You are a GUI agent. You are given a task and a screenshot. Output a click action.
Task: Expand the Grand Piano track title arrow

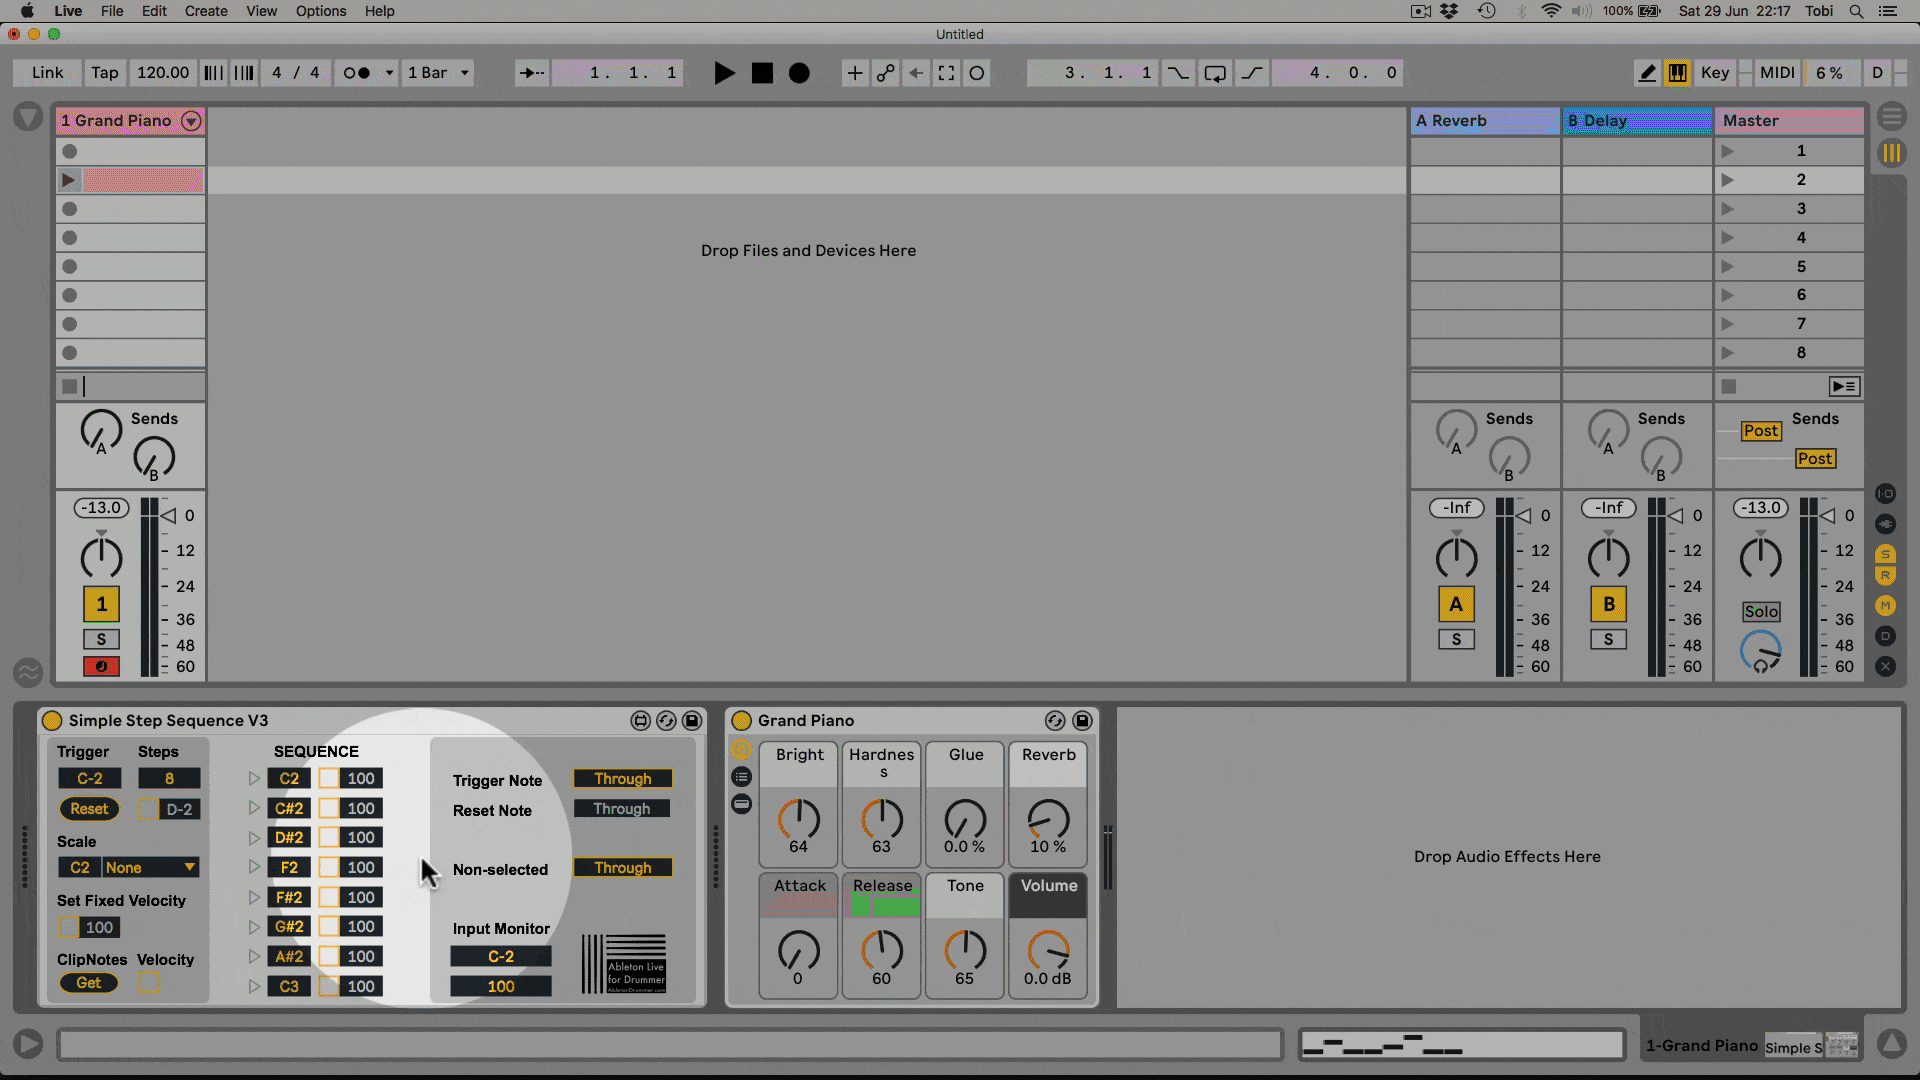[x=191, y=121]
